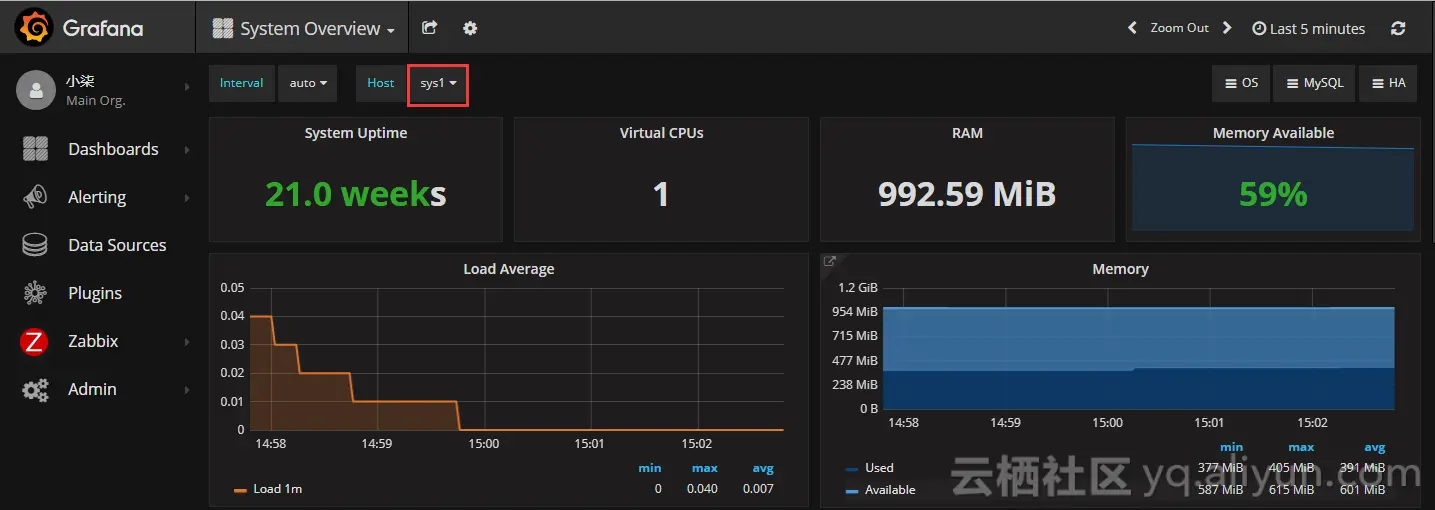Shift time range forward with right arrow
Screen dimensions: 1435x510
point(1227,28)
